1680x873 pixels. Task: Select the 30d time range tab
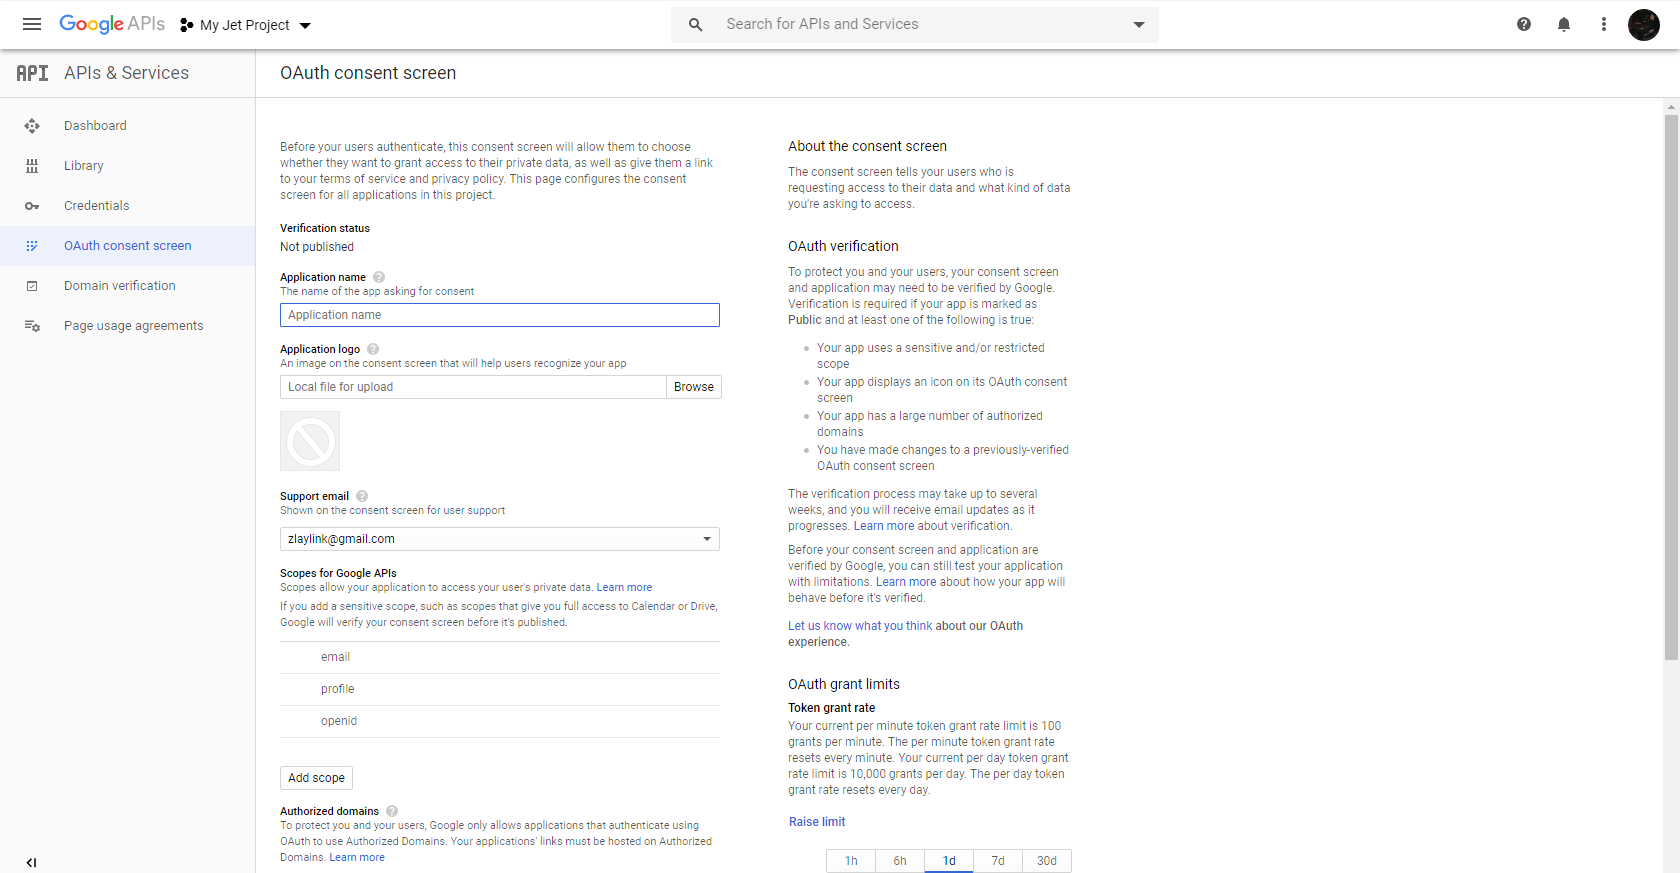click(1047, 861)
